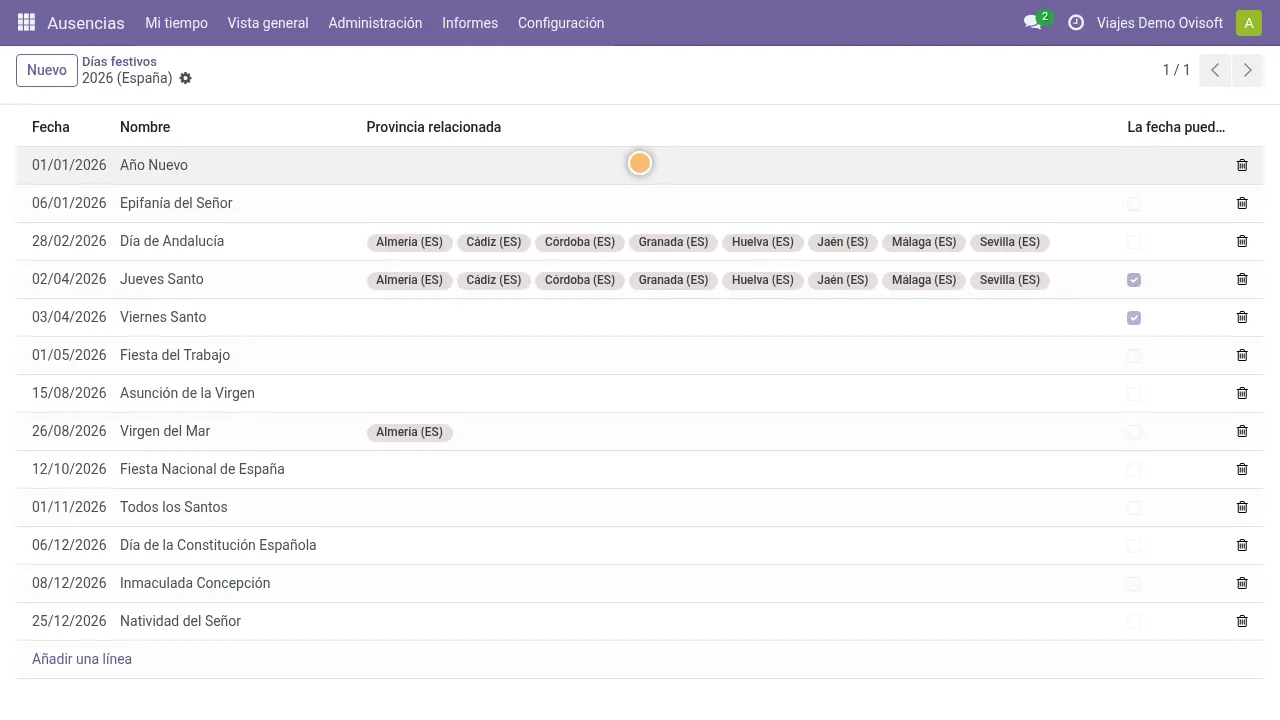Delete the Fiesta del Trabajo row

tap(1242, 355)
